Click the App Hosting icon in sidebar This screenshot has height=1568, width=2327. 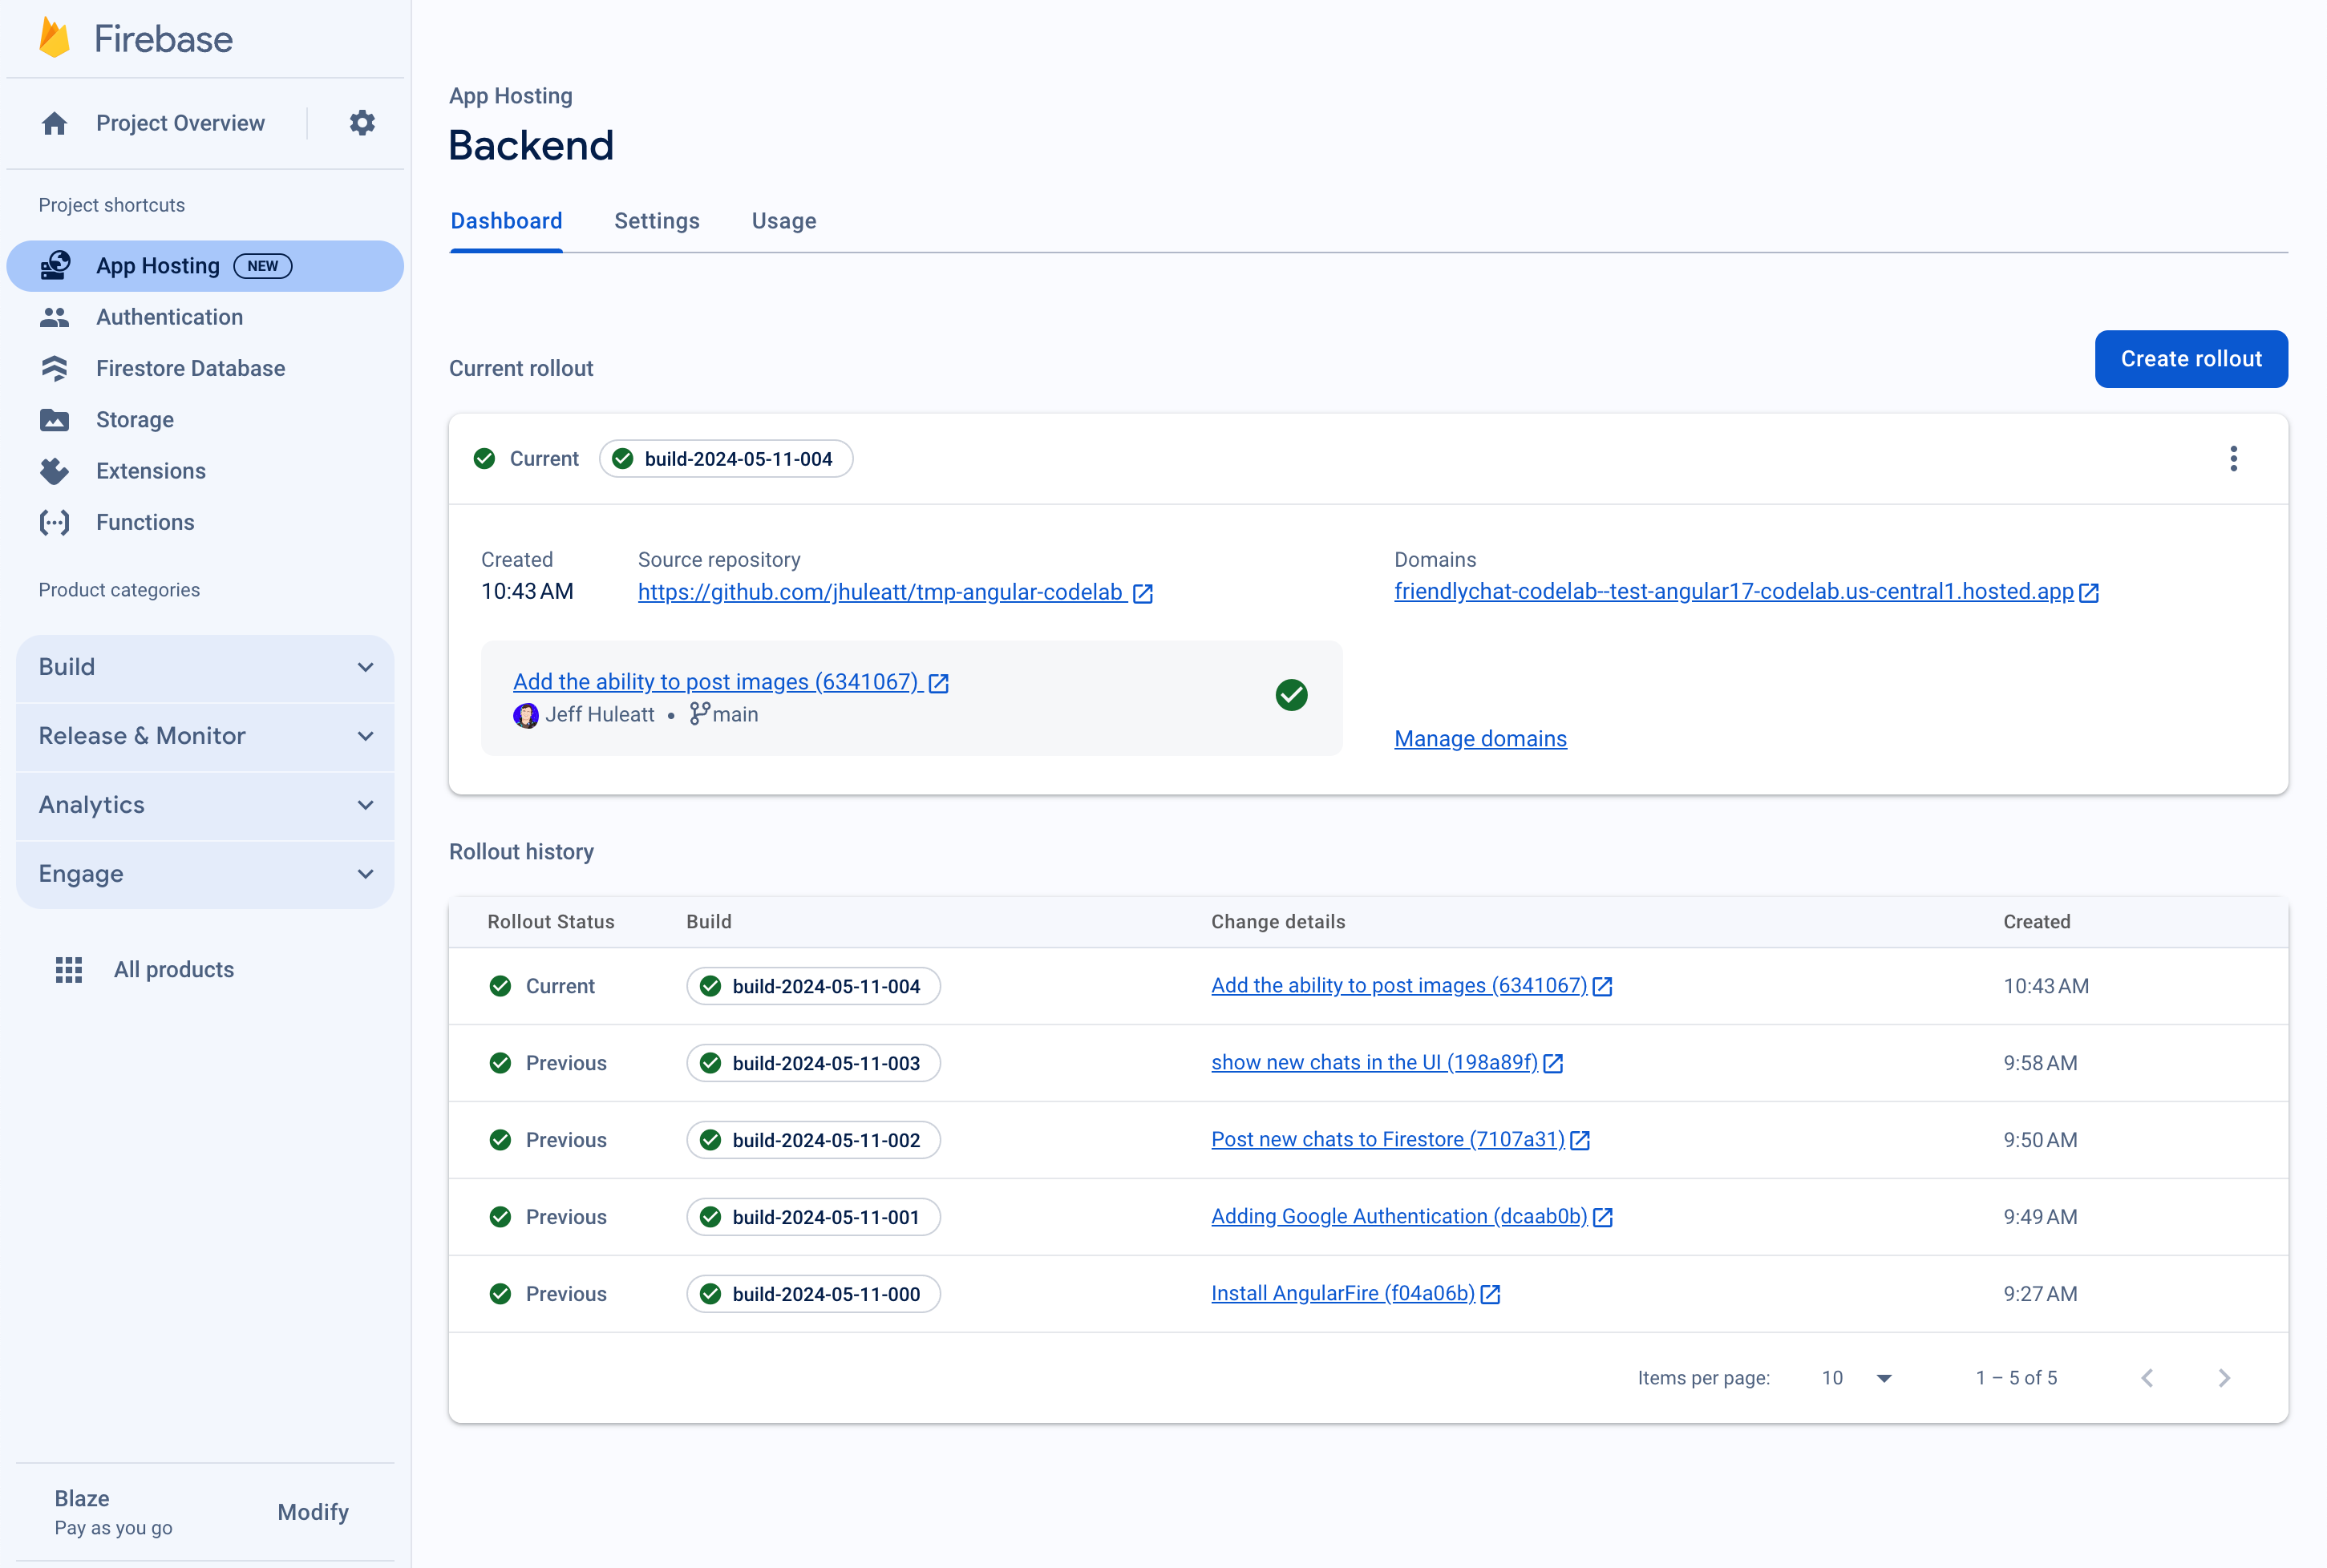tap(56, 266)
